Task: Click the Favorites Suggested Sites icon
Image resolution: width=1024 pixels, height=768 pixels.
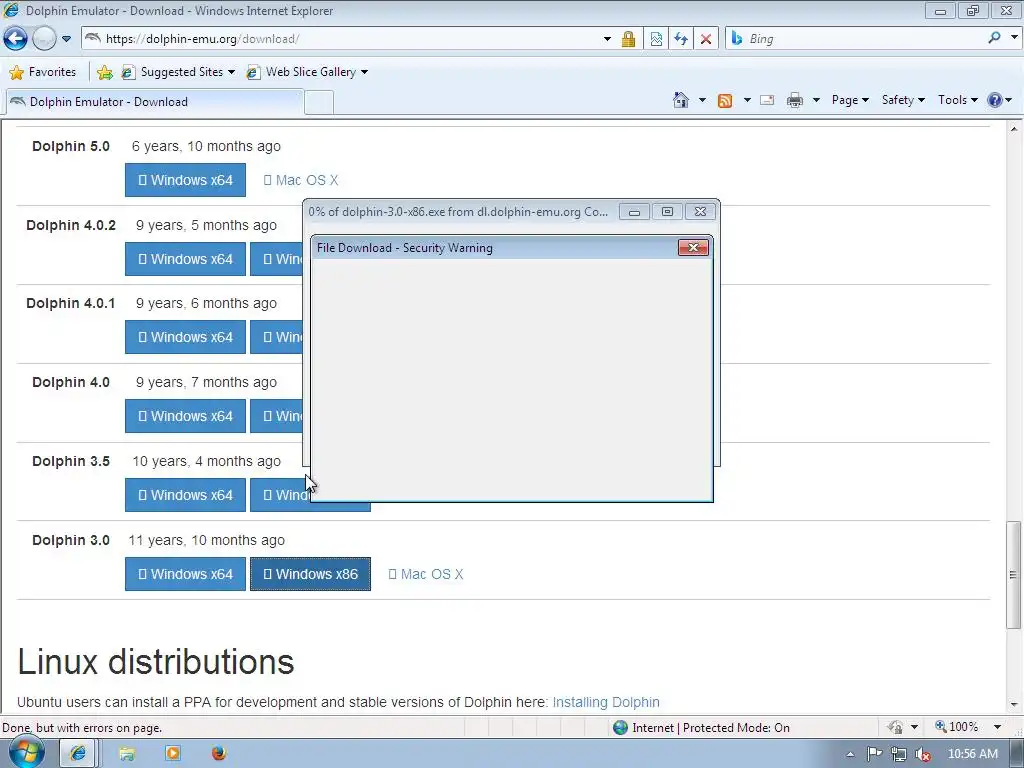Action: tap(129, 72)
